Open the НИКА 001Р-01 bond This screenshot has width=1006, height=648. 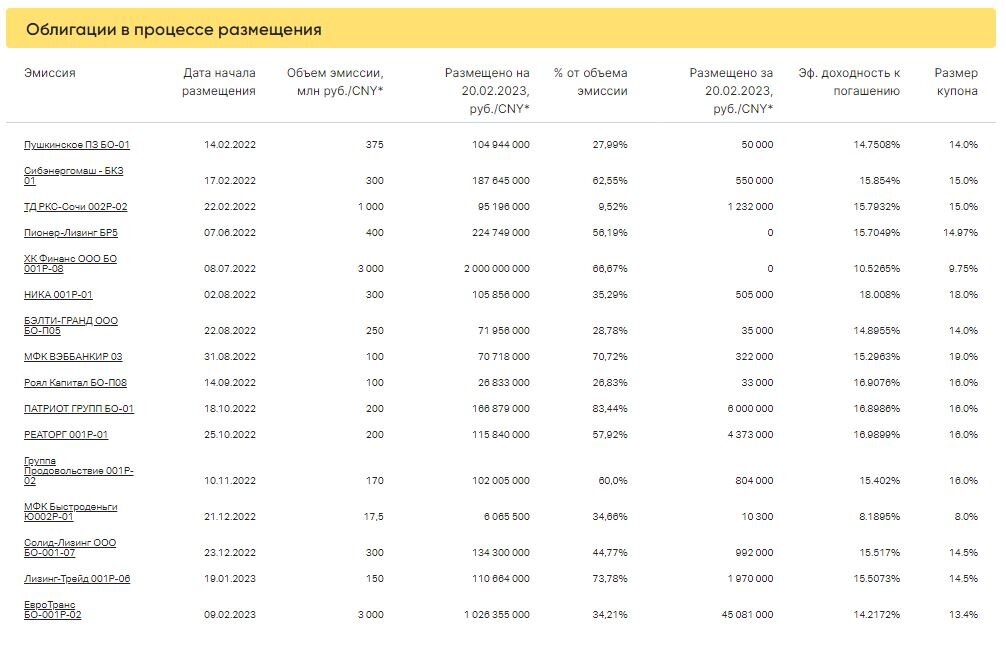pos(58,295)
